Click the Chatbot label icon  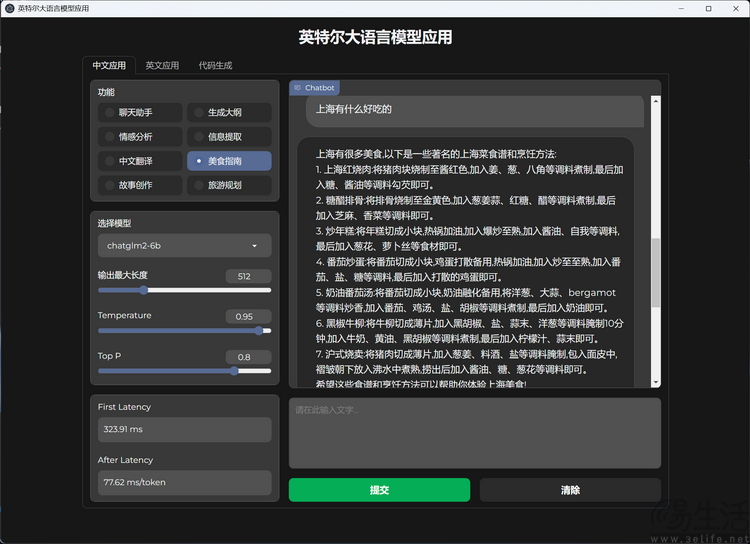coord(298,88)
